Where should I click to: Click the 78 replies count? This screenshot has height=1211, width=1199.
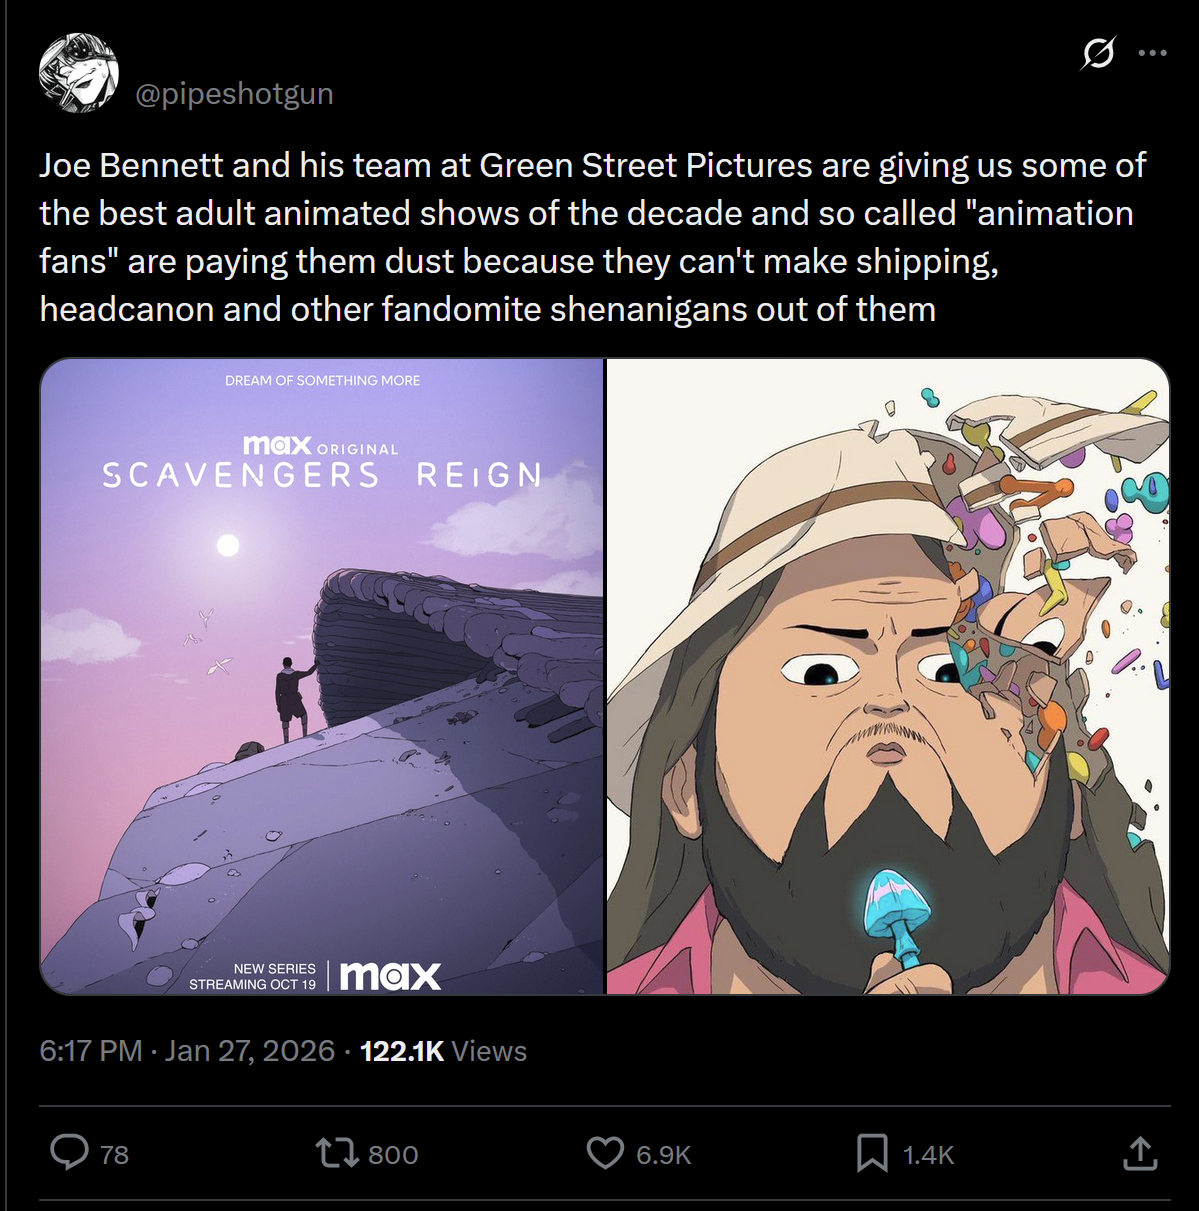(114, 1155)
